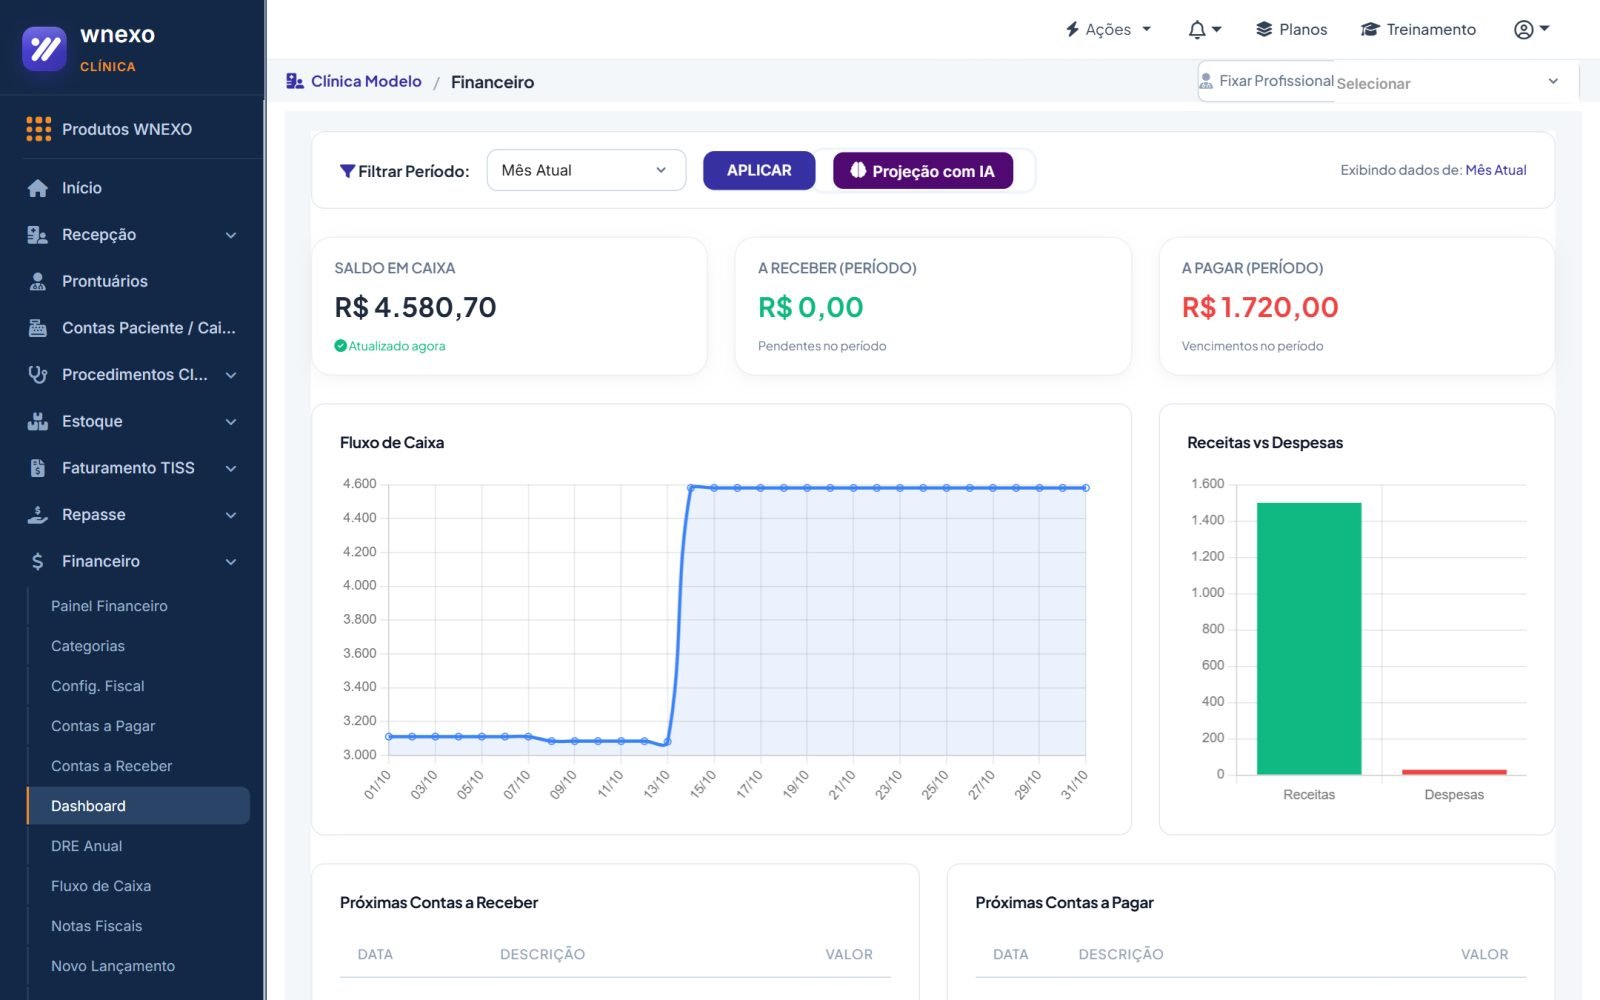Expand the Estoque submenu chevron
This screenshot has height=1000, width=1600.
[231, 422]
